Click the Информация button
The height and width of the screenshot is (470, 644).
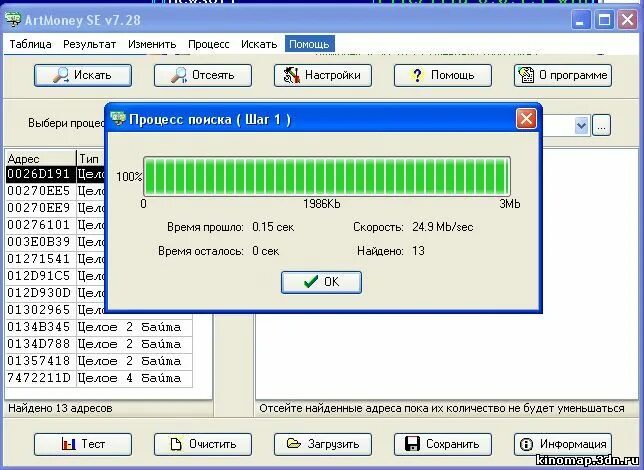pyautogui.click(x=563, y=444)
